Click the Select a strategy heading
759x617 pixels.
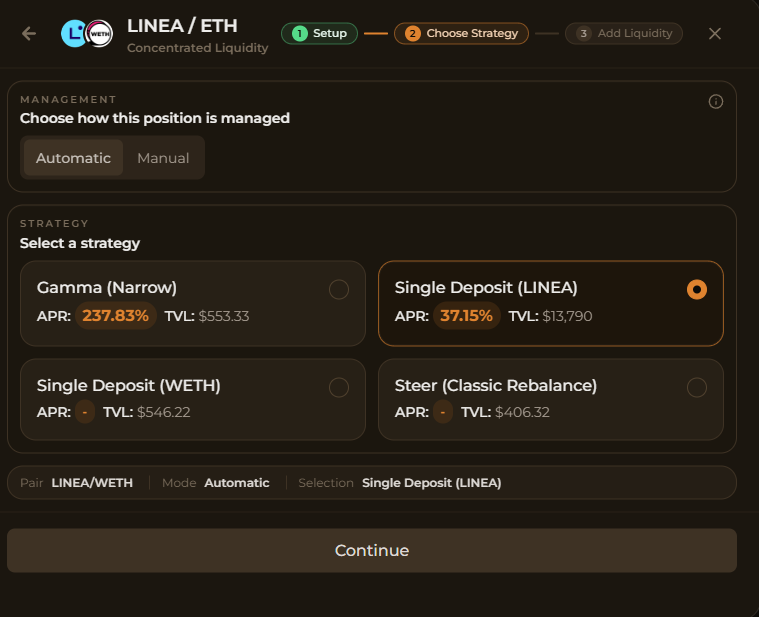(80, 243)
